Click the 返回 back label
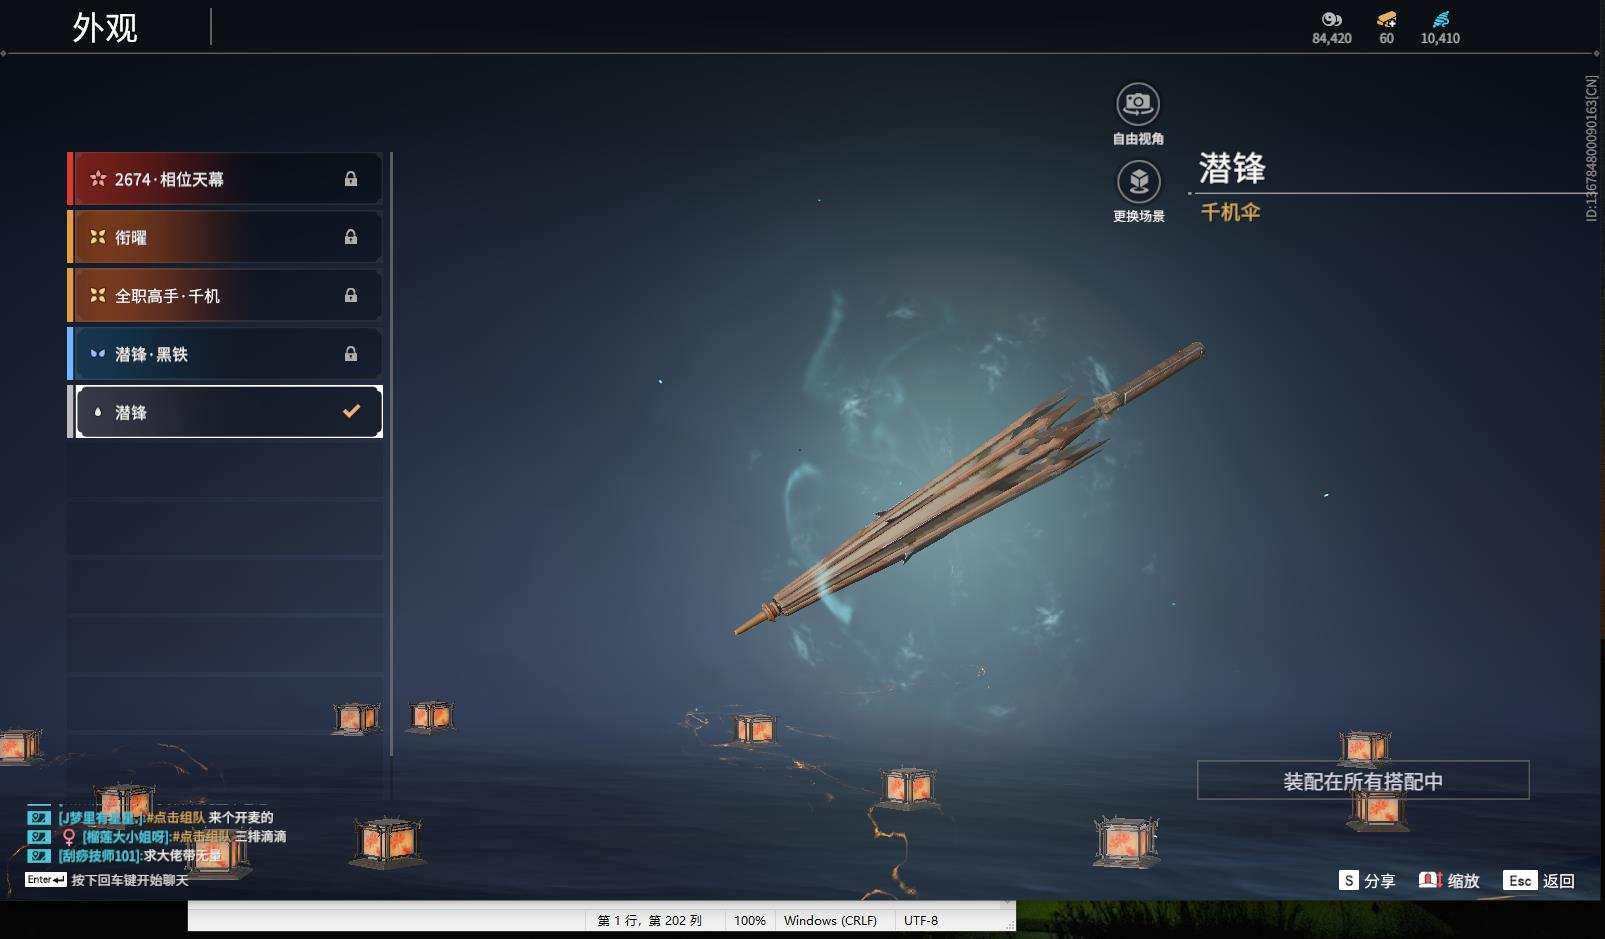The width and height of the screenshot is (1605, 939). [x=1559, y=881]
